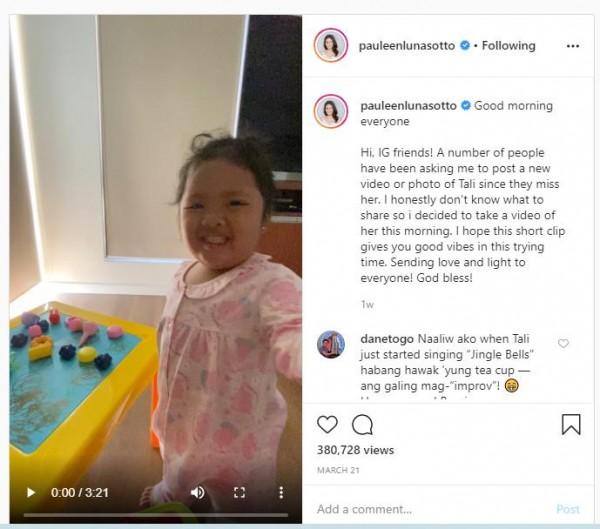The height and width of the screenshot is (529, 600).
Task: Open the three-dot post options menu
Action: [x=572, y=46]
